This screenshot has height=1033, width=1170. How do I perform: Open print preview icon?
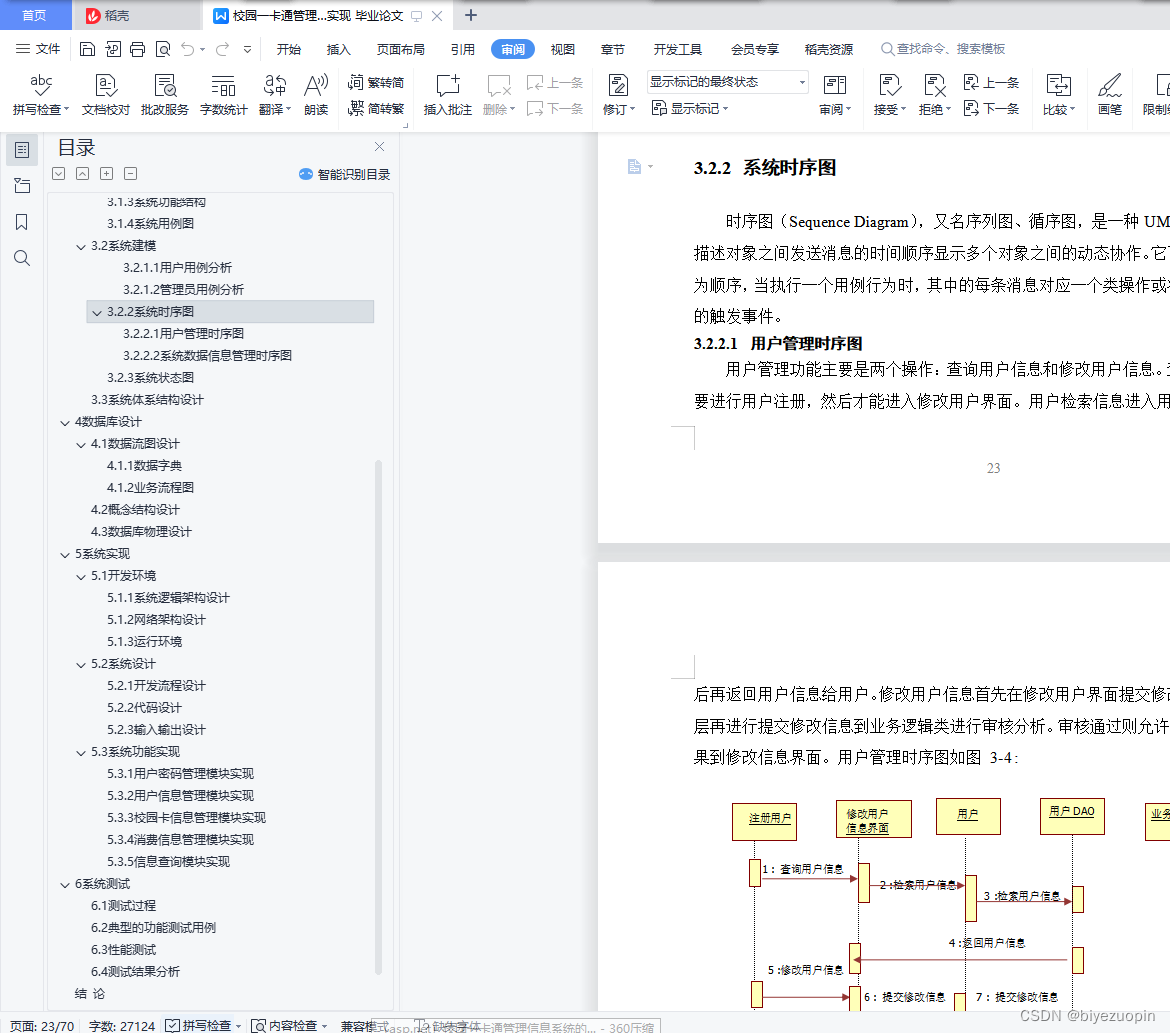163,49
